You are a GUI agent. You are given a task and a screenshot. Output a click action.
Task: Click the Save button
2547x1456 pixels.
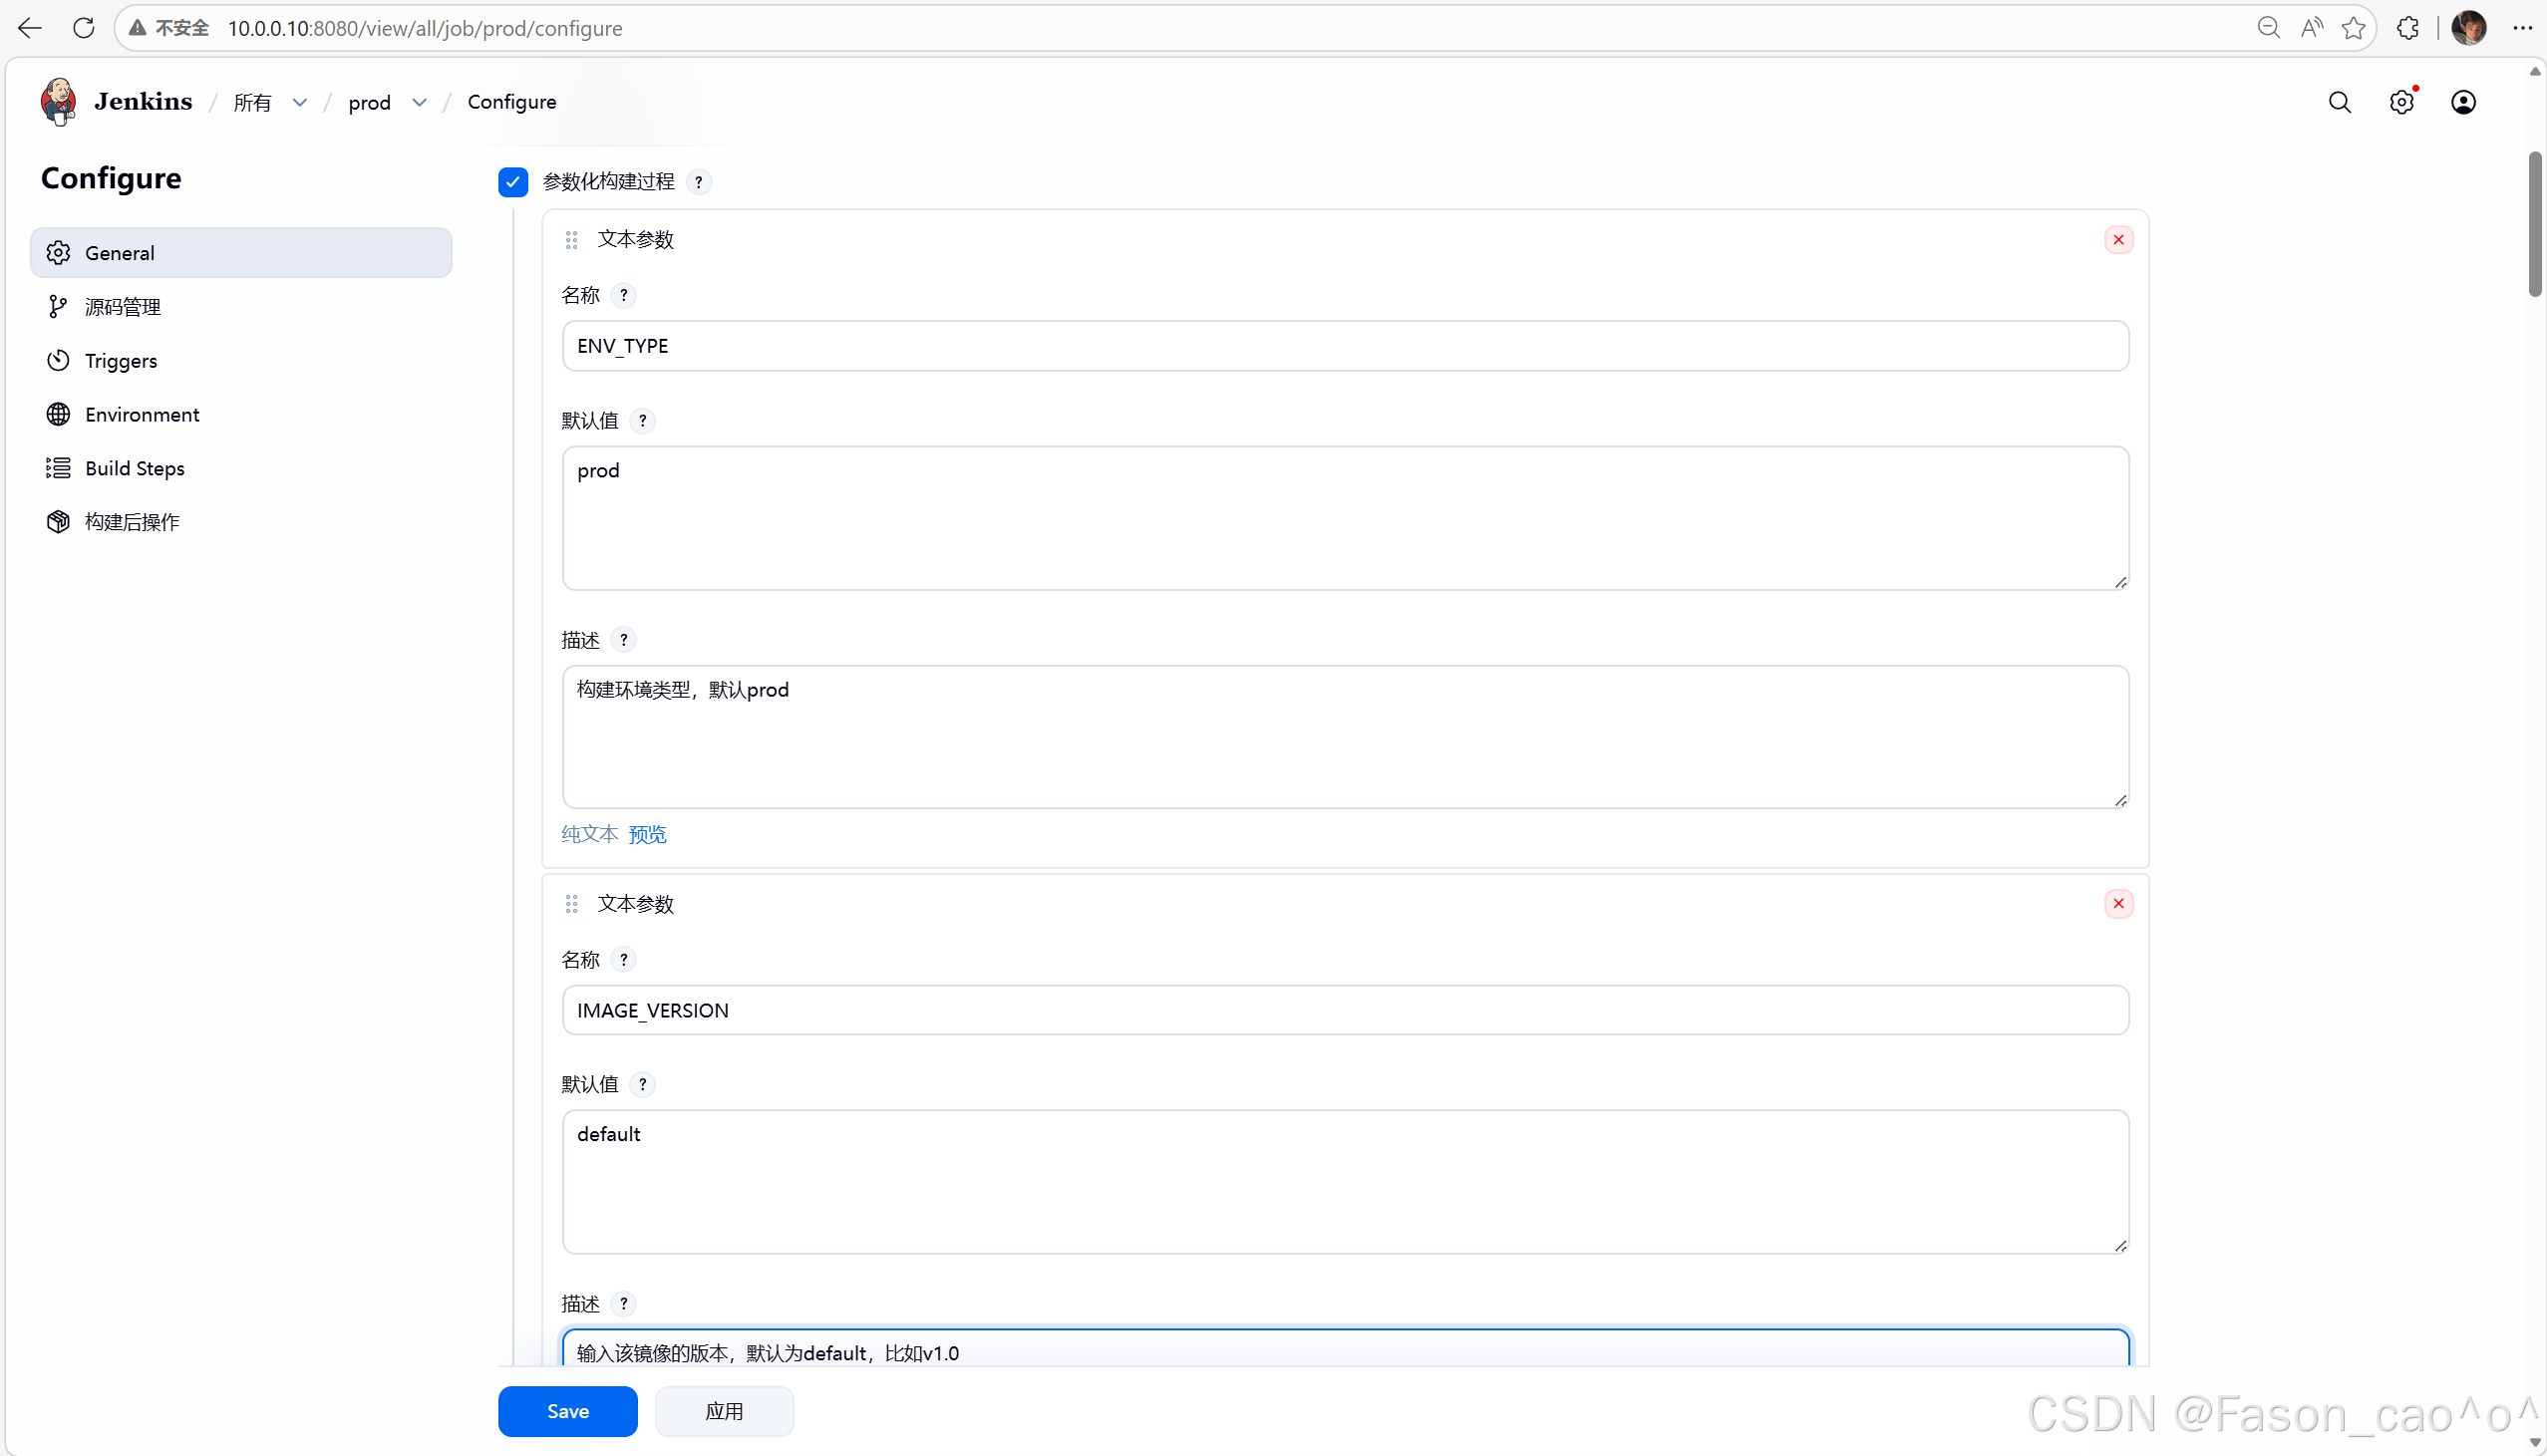click(x=567, y=1411)
